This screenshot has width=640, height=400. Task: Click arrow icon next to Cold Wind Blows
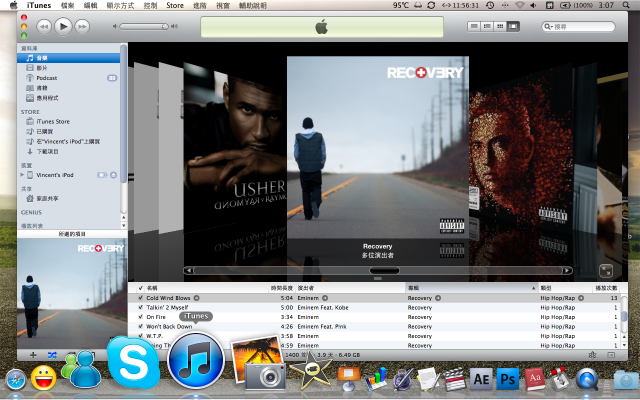tap(196, 298)
